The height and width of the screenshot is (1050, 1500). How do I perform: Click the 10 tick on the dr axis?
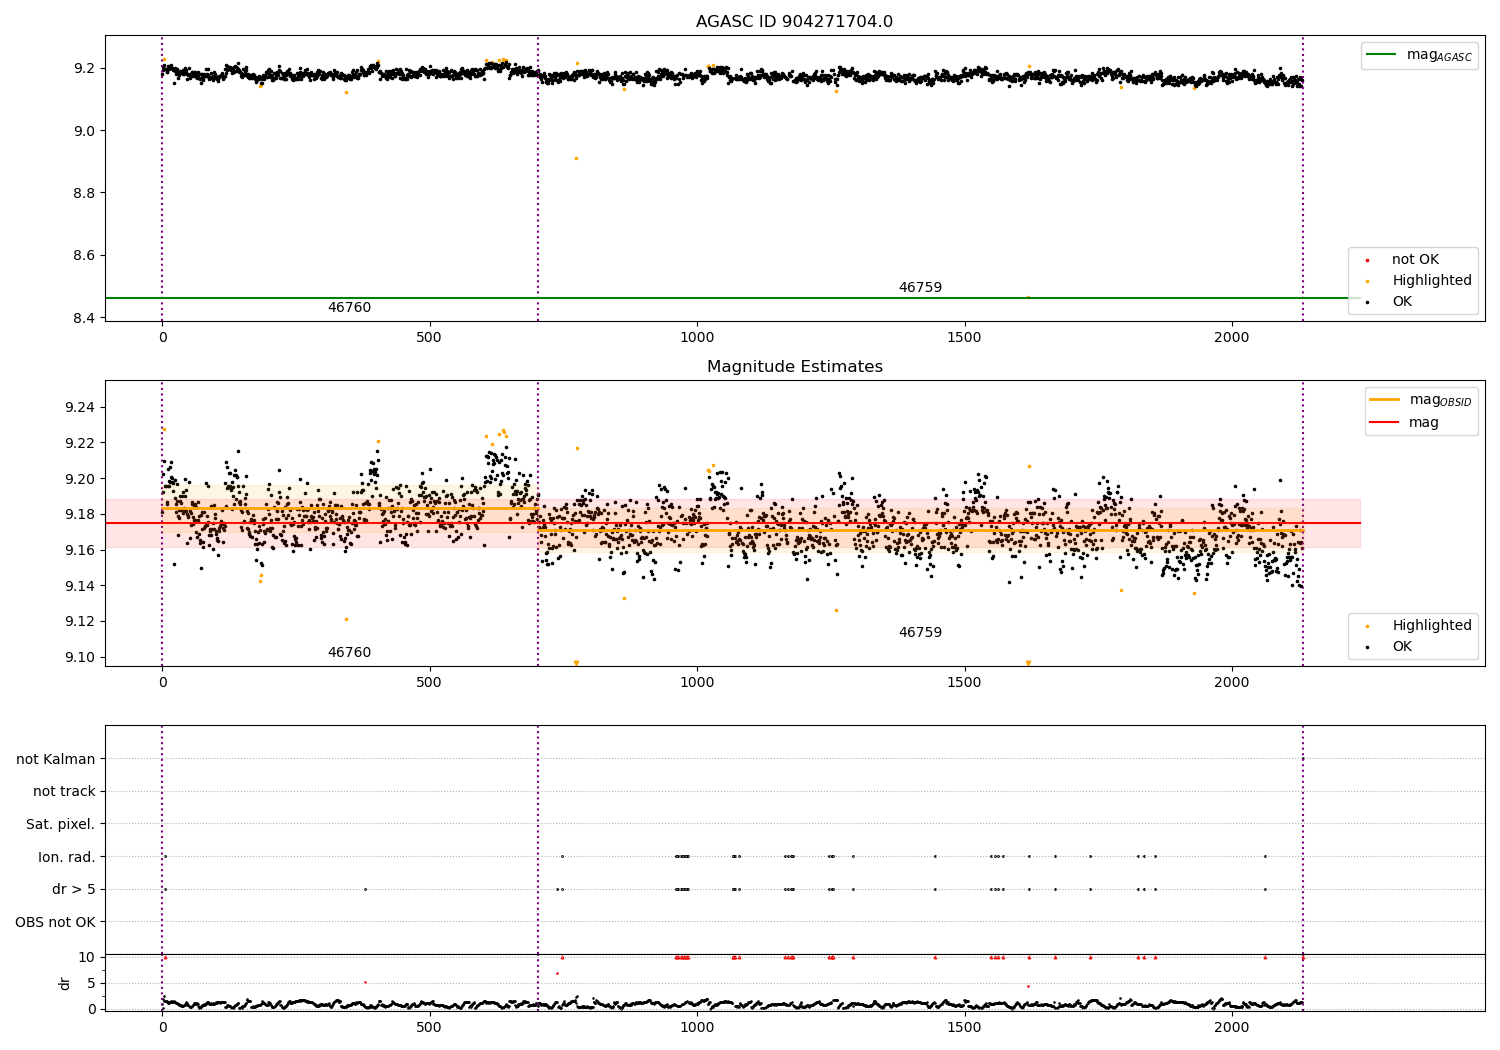[x=88, y=957]
